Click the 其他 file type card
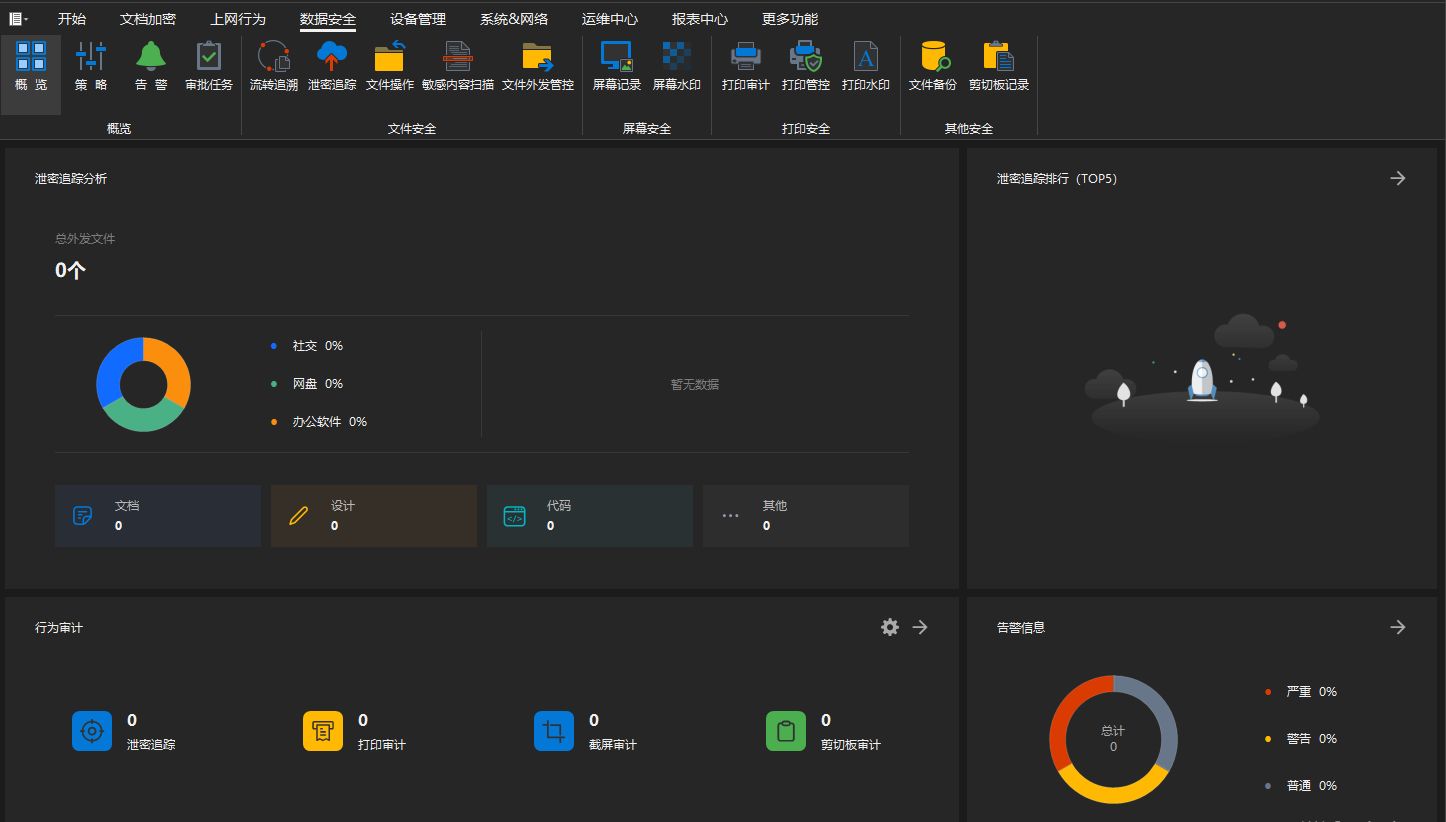Image resolution: width=1446 pixels, height=822 pixels. [x=806, y=516]
